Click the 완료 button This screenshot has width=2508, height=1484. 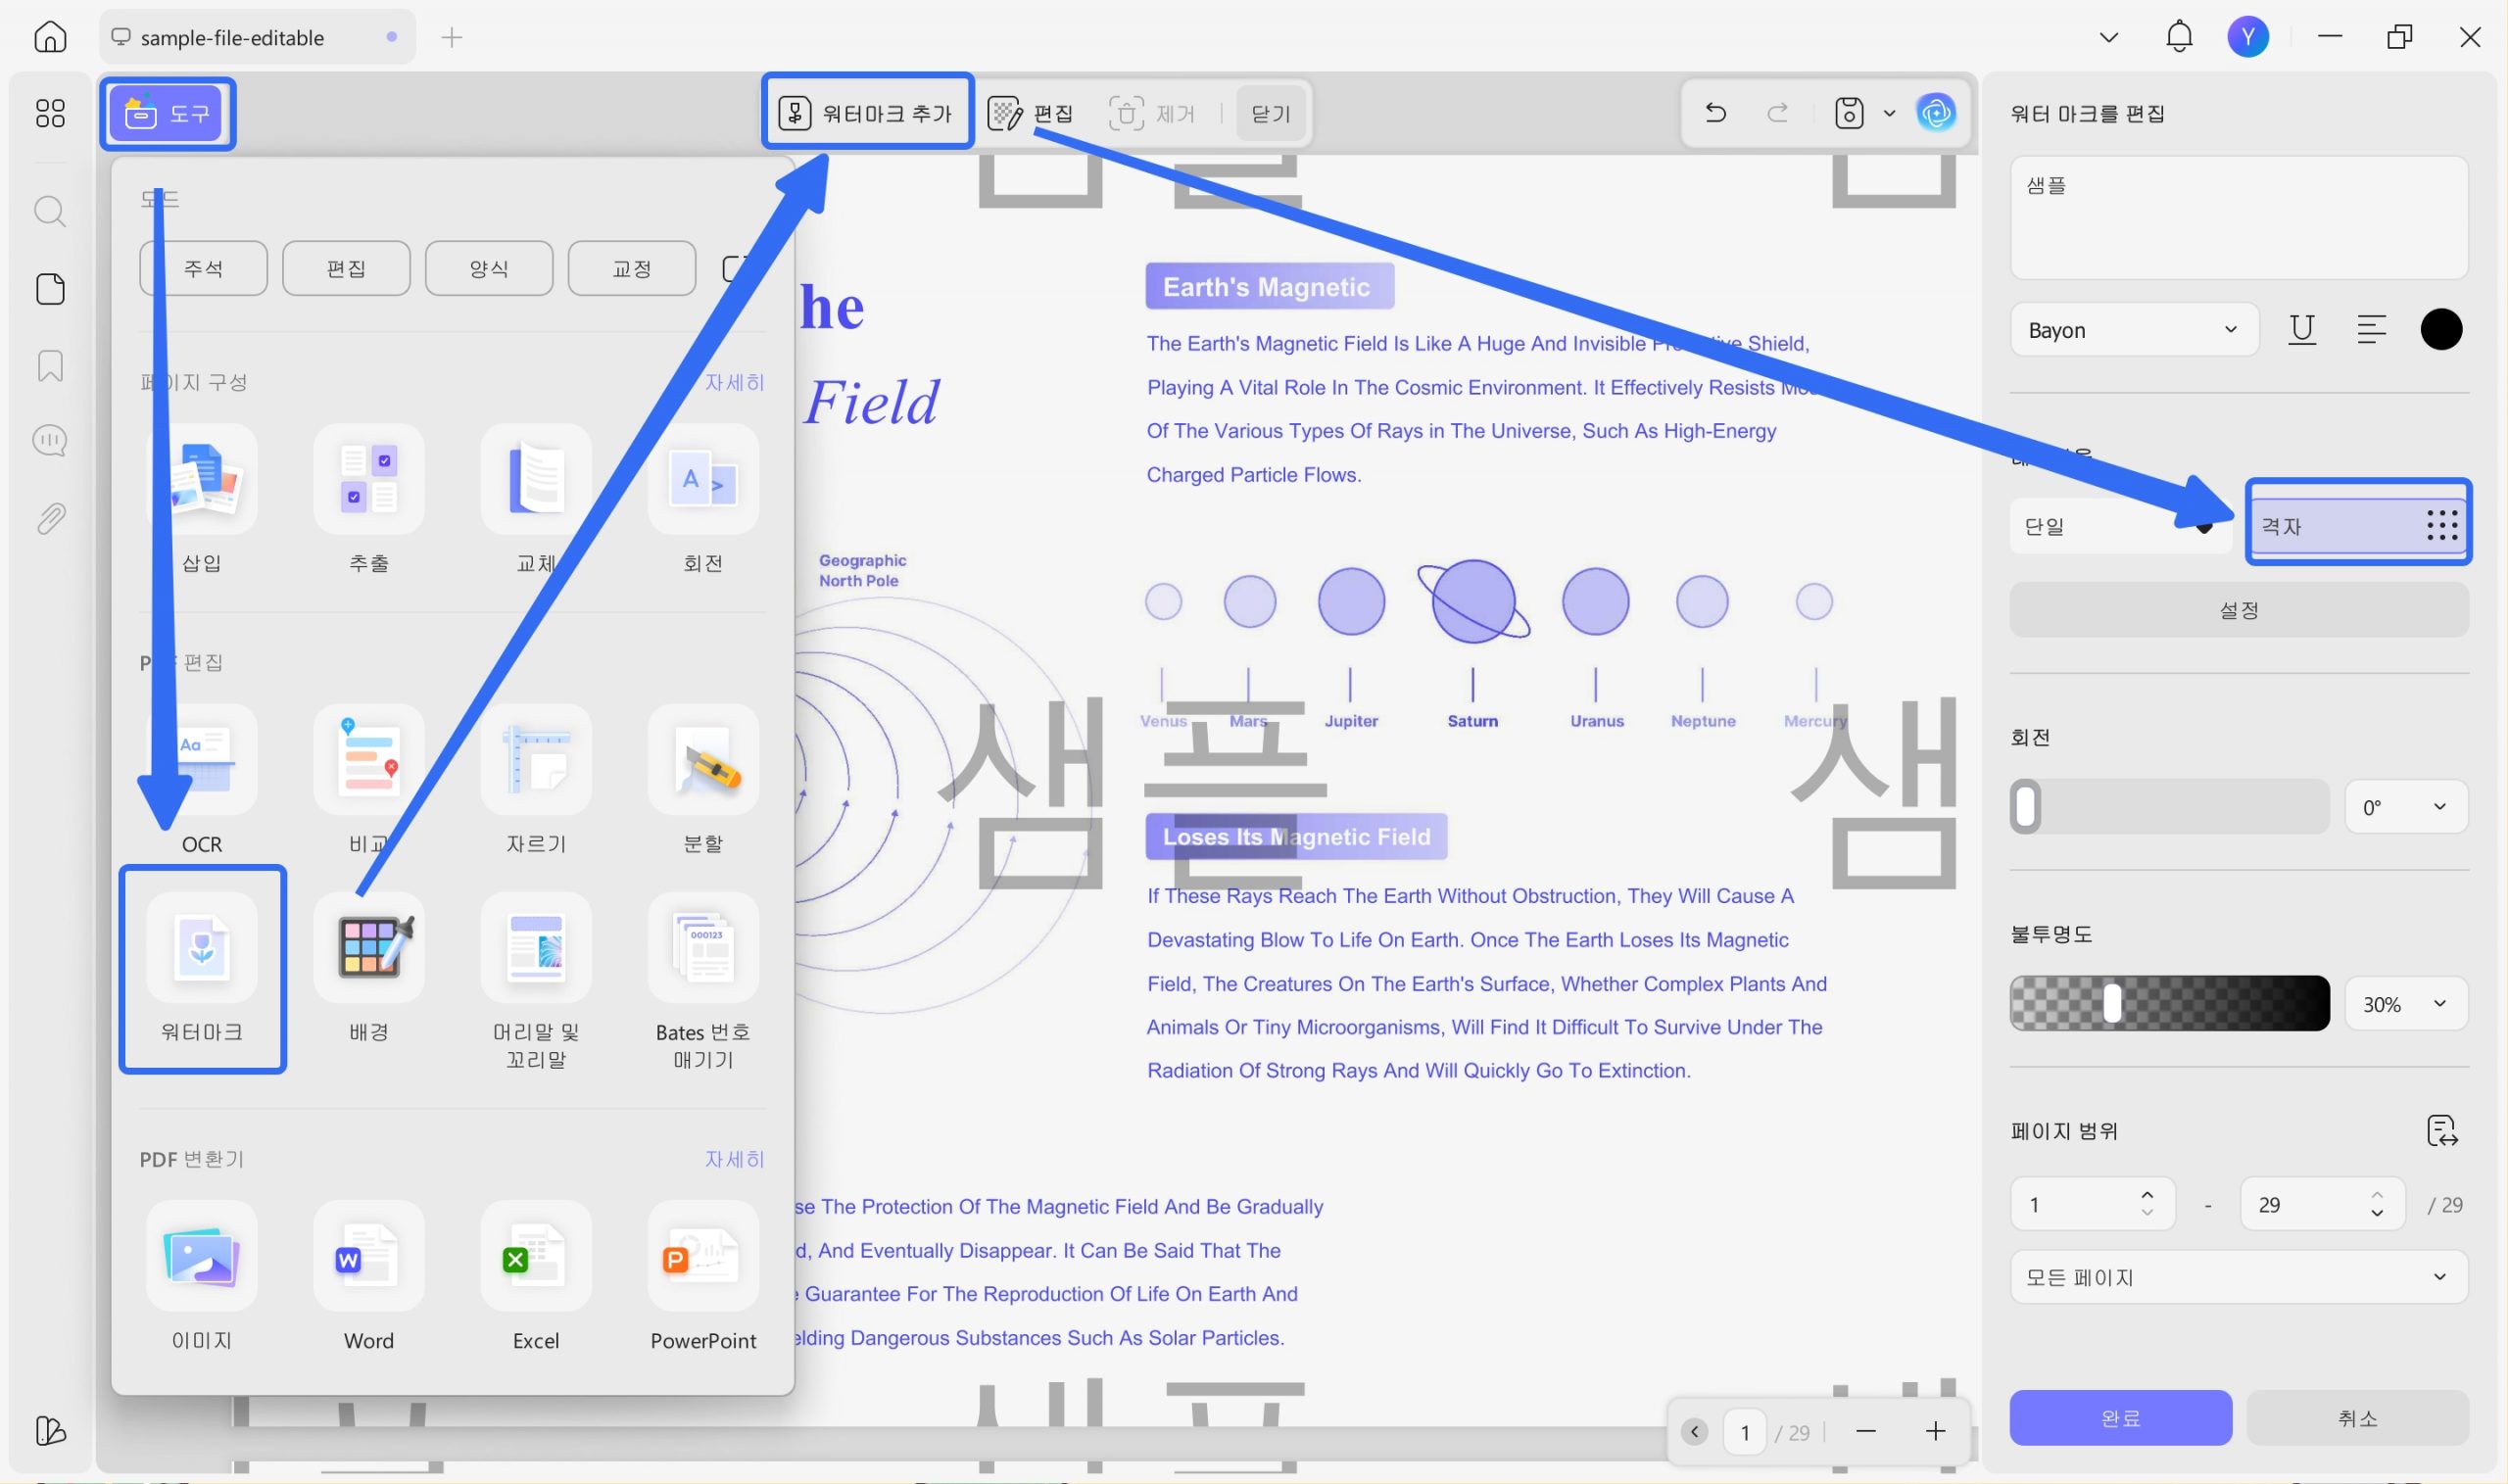(2120, 1417)
